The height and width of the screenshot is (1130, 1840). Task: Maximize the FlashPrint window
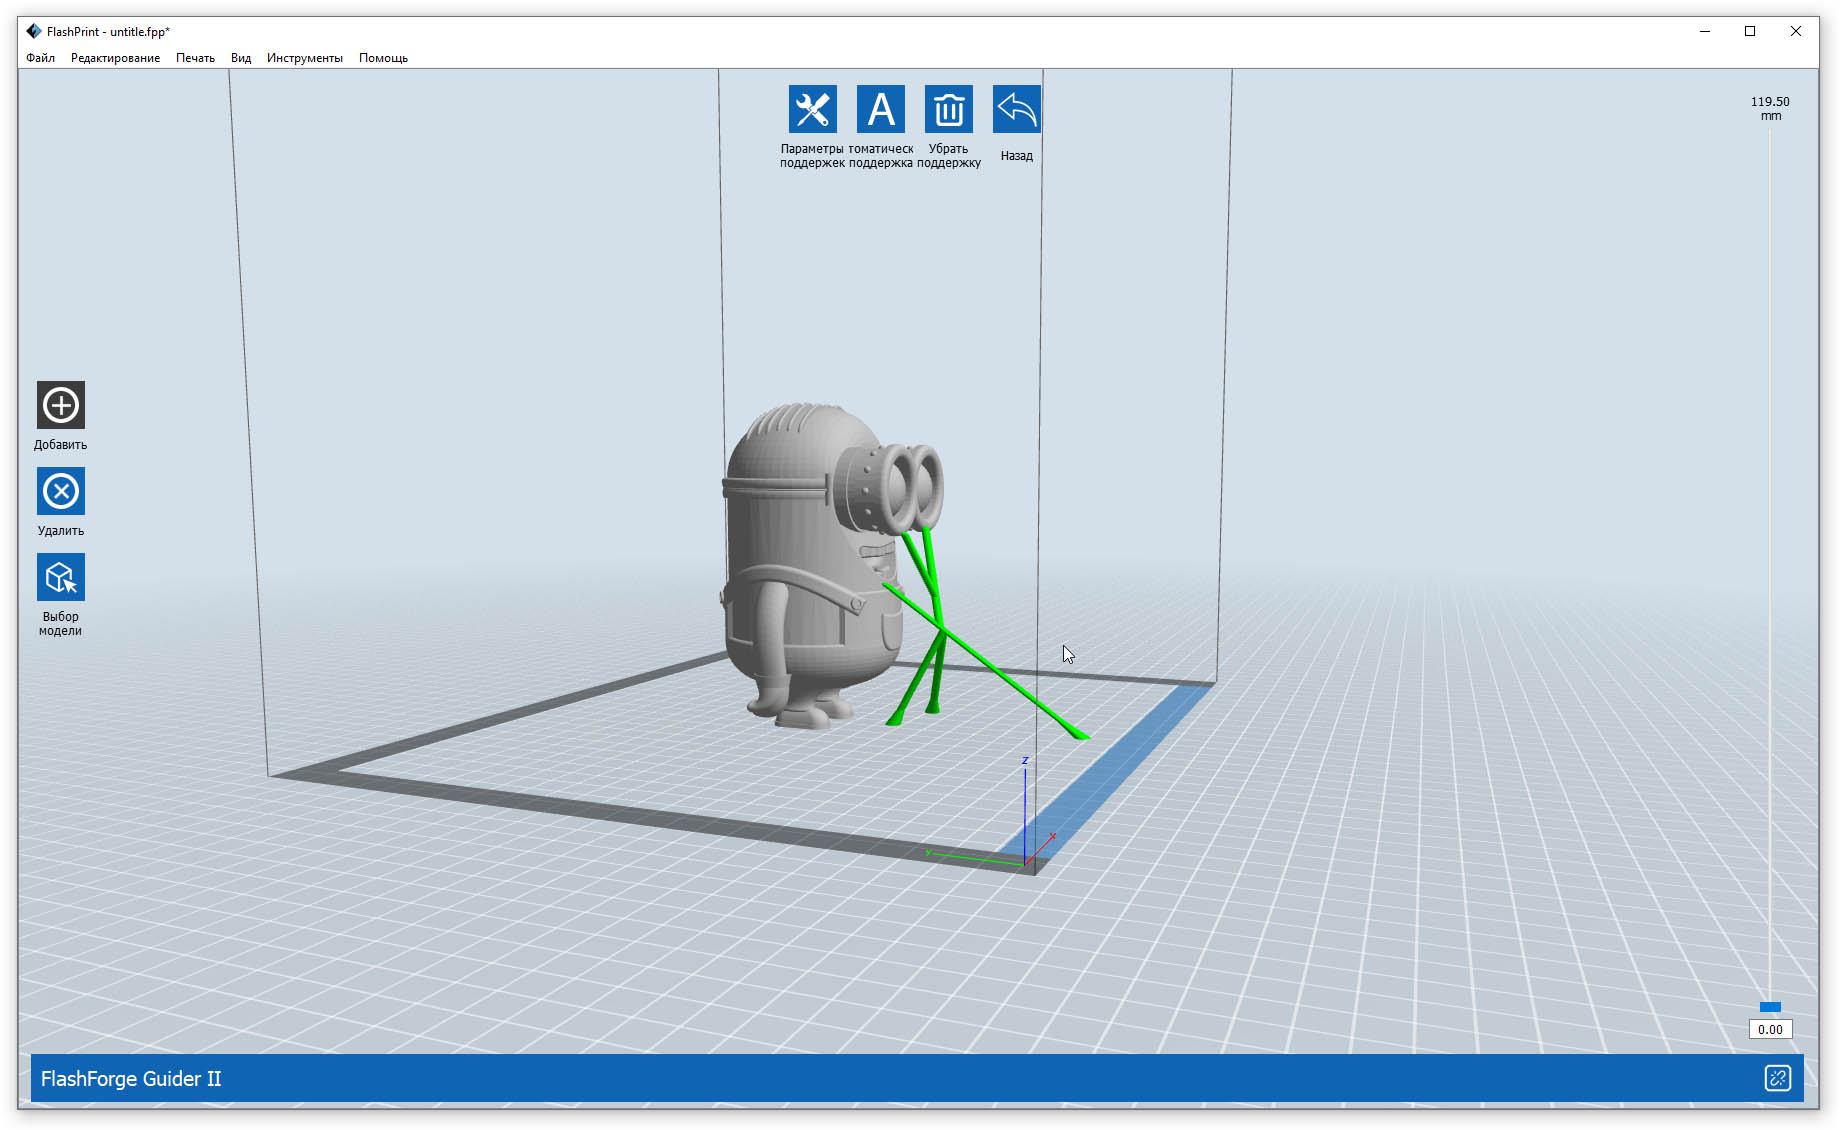(1750, 31)
